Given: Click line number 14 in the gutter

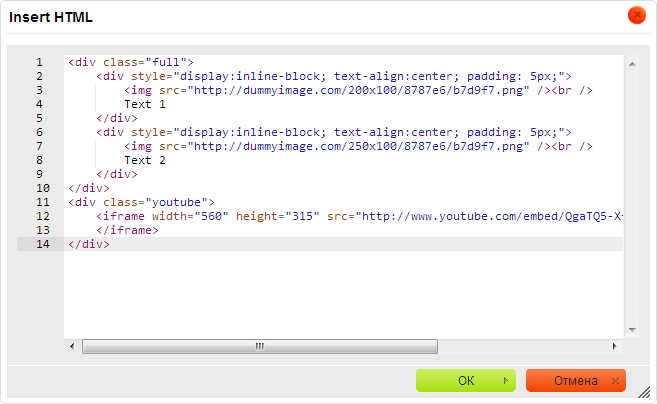Looking at the screenshot, I should [42, 244].
